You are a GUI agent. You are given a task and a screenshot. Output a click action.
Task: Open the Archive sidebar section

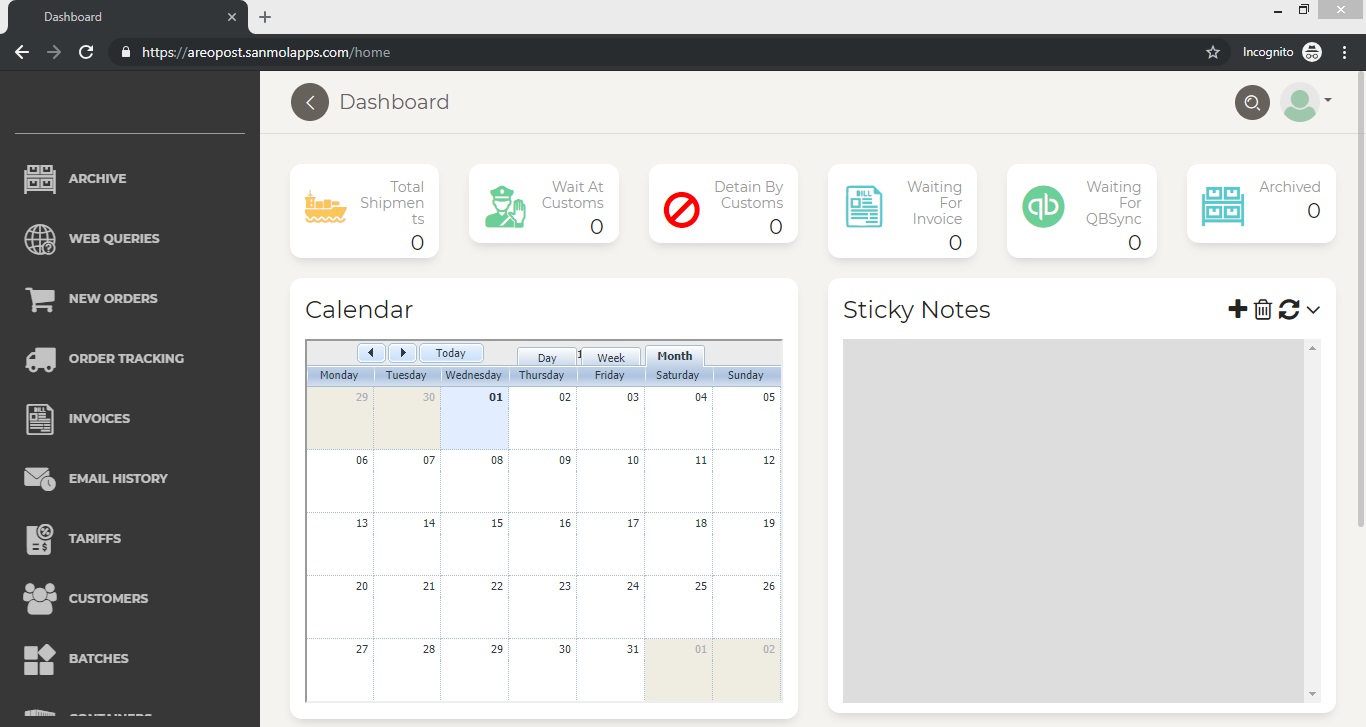[x=97, y=179]
